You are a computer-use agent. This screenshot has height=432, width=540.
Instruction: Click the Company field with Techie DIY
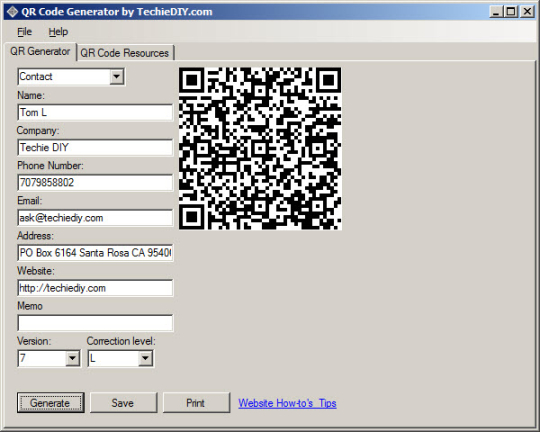point(95,147)
